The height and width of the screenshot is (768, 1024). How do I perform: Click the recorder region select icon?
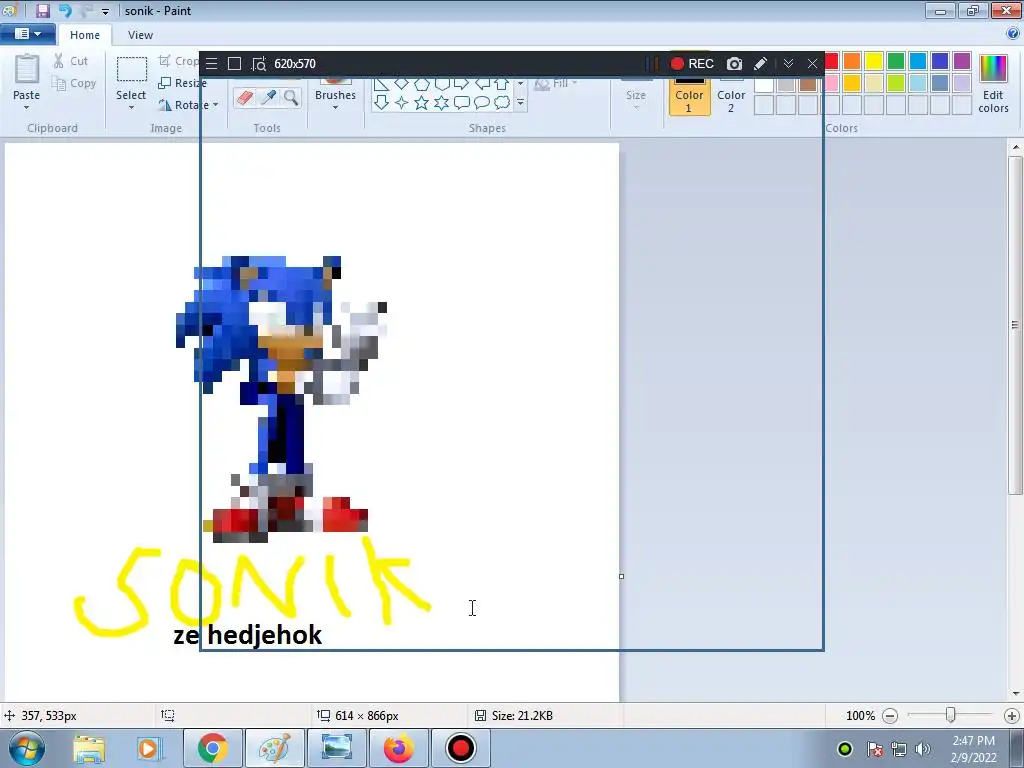[x=259, y=63]
